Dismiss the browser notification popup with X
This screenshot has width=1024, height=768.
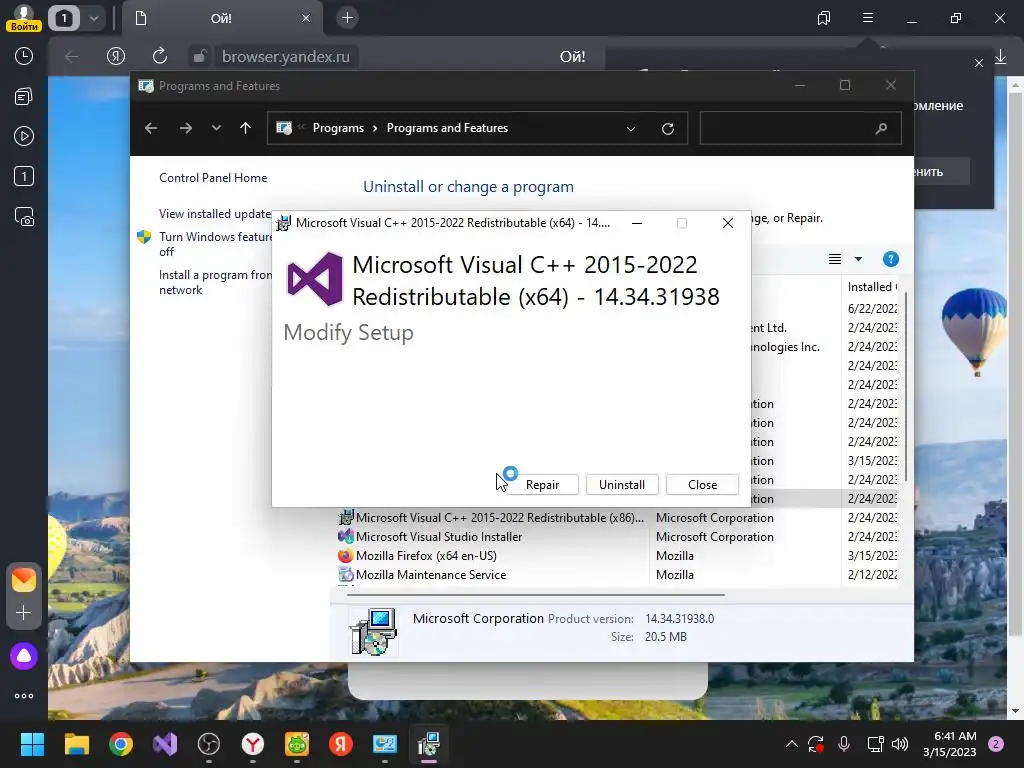[x=978, y=63]
